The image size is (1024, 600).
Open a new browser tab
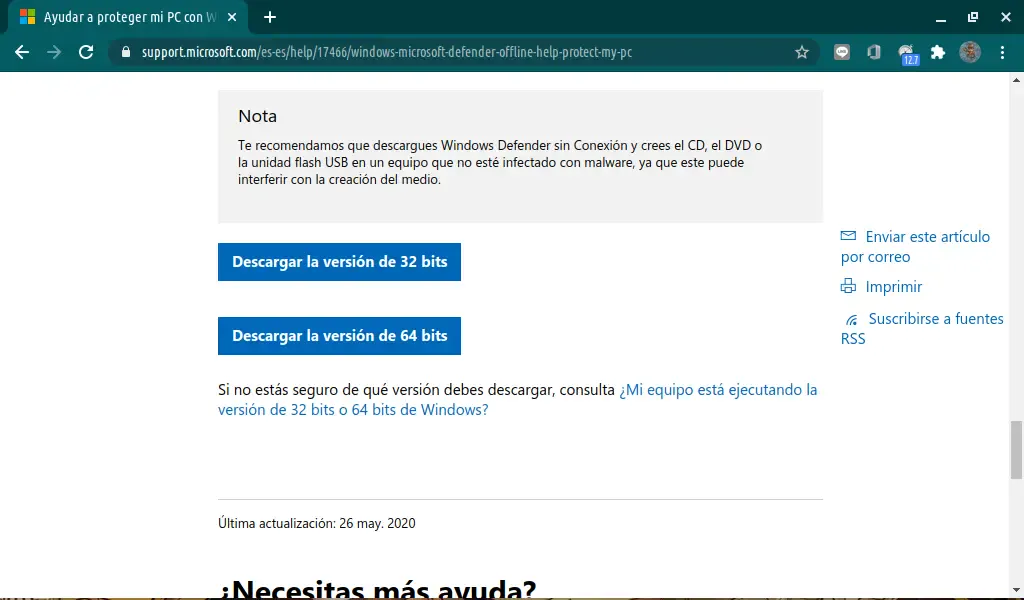point(270,18)
